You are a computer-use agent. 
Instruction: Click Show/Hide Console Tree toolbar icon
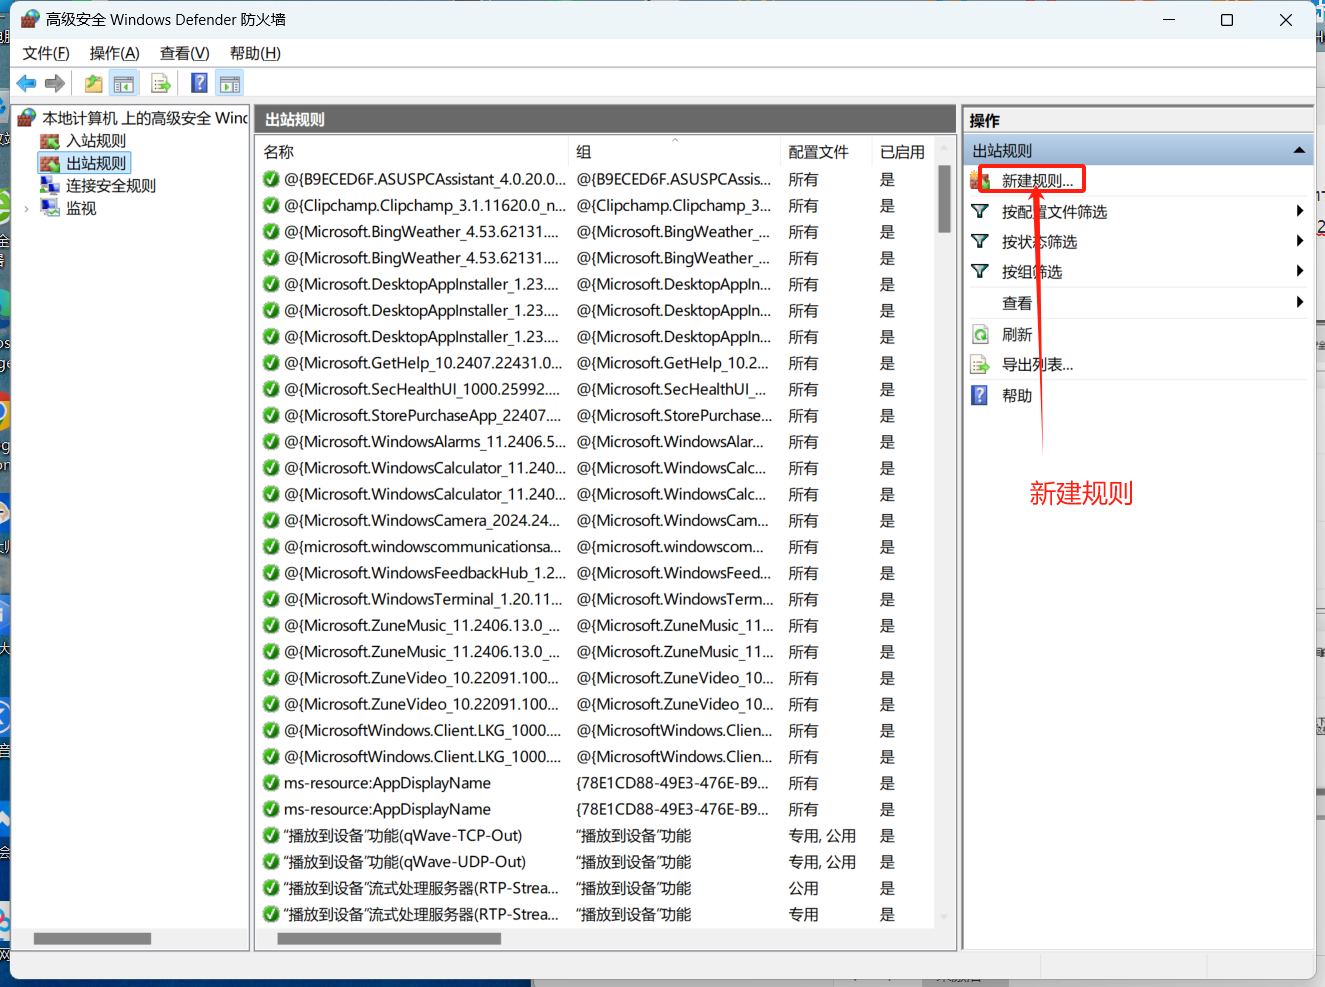pos(124,84)
